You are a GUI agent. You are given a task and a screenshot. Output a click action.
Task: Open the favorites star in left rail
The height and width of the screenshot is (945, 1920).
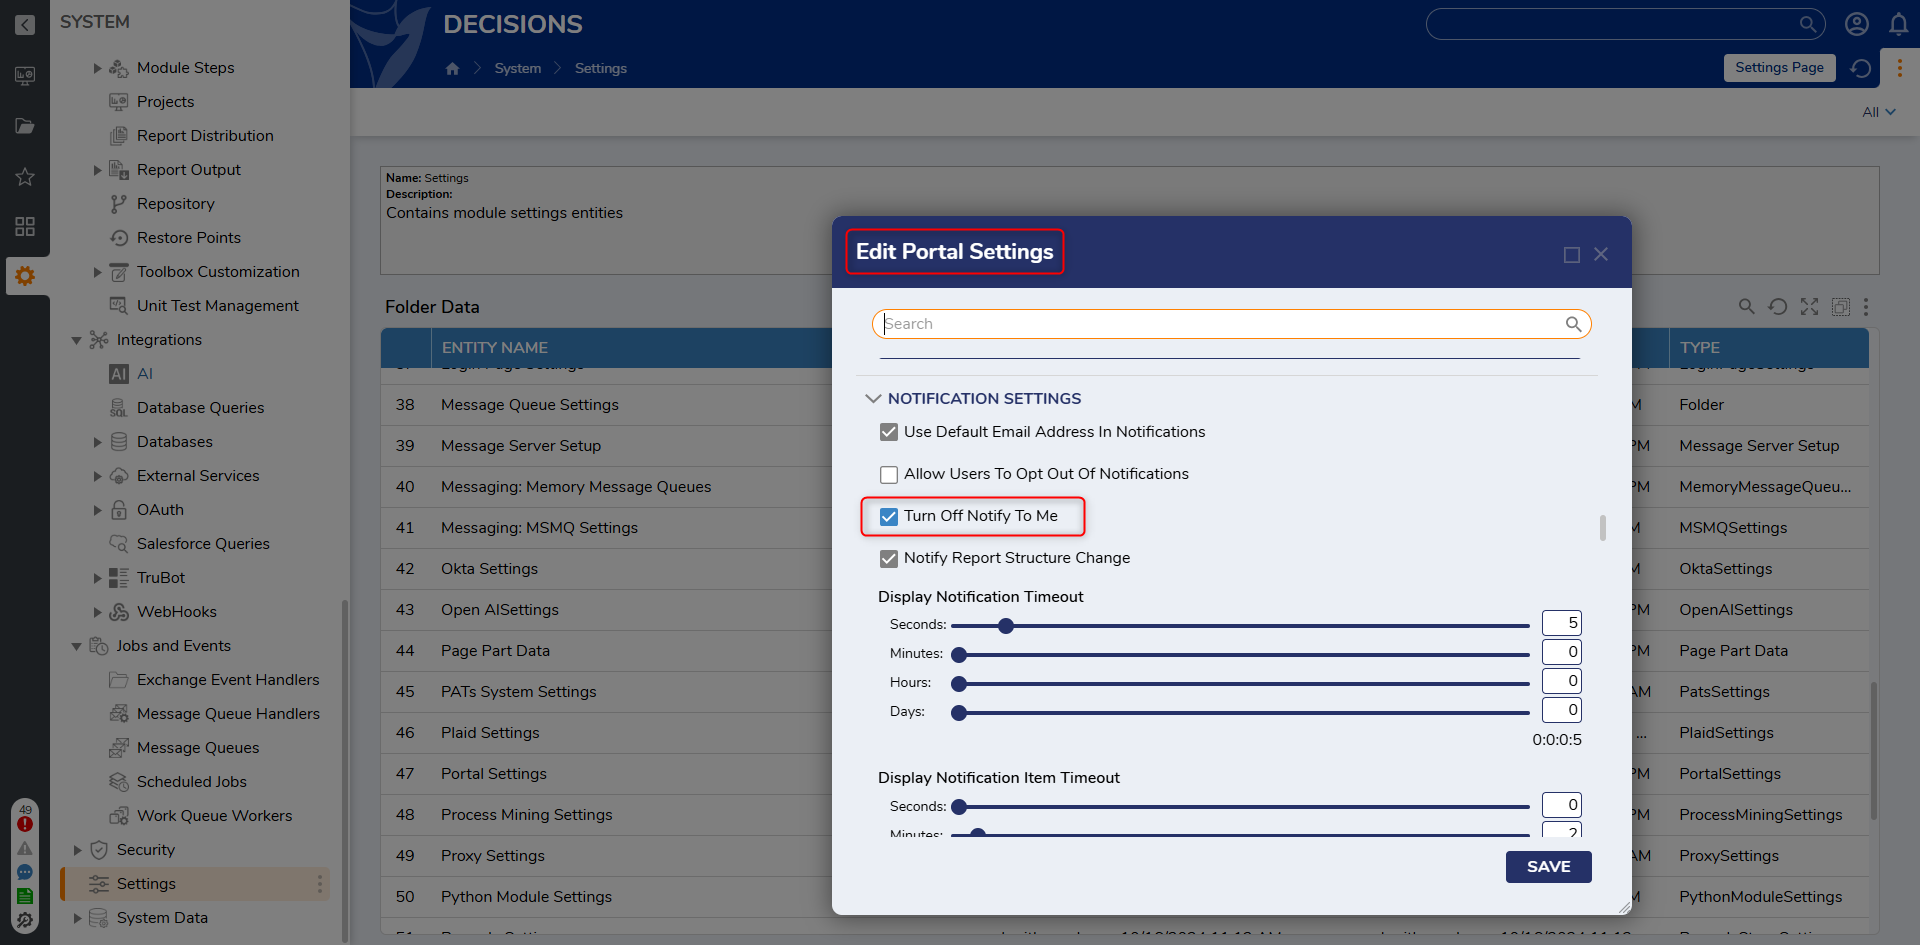[x=25, y=177]
